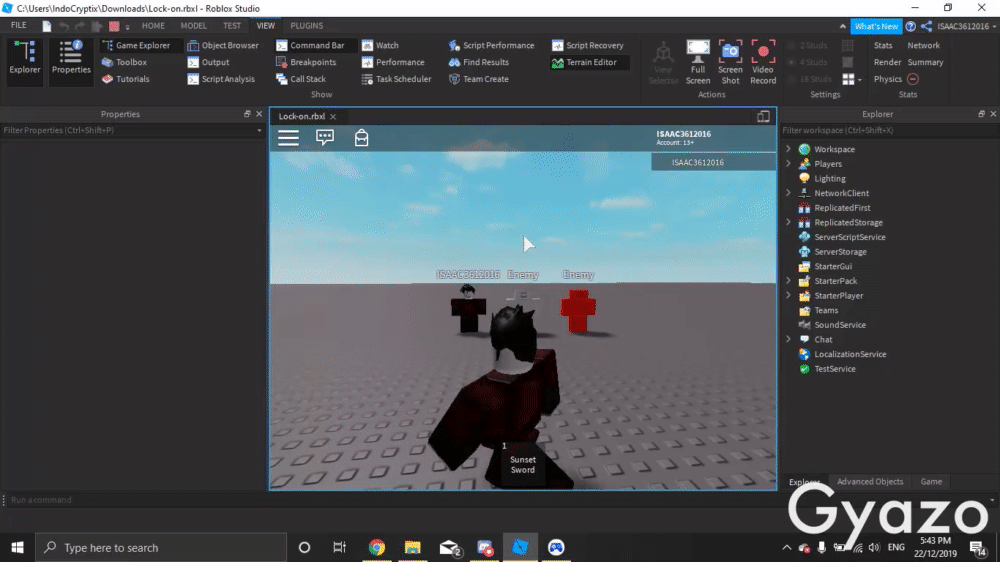Screen dimensions: 1000x562
Task: Stop the playtest with the red square
Action: 114,26
